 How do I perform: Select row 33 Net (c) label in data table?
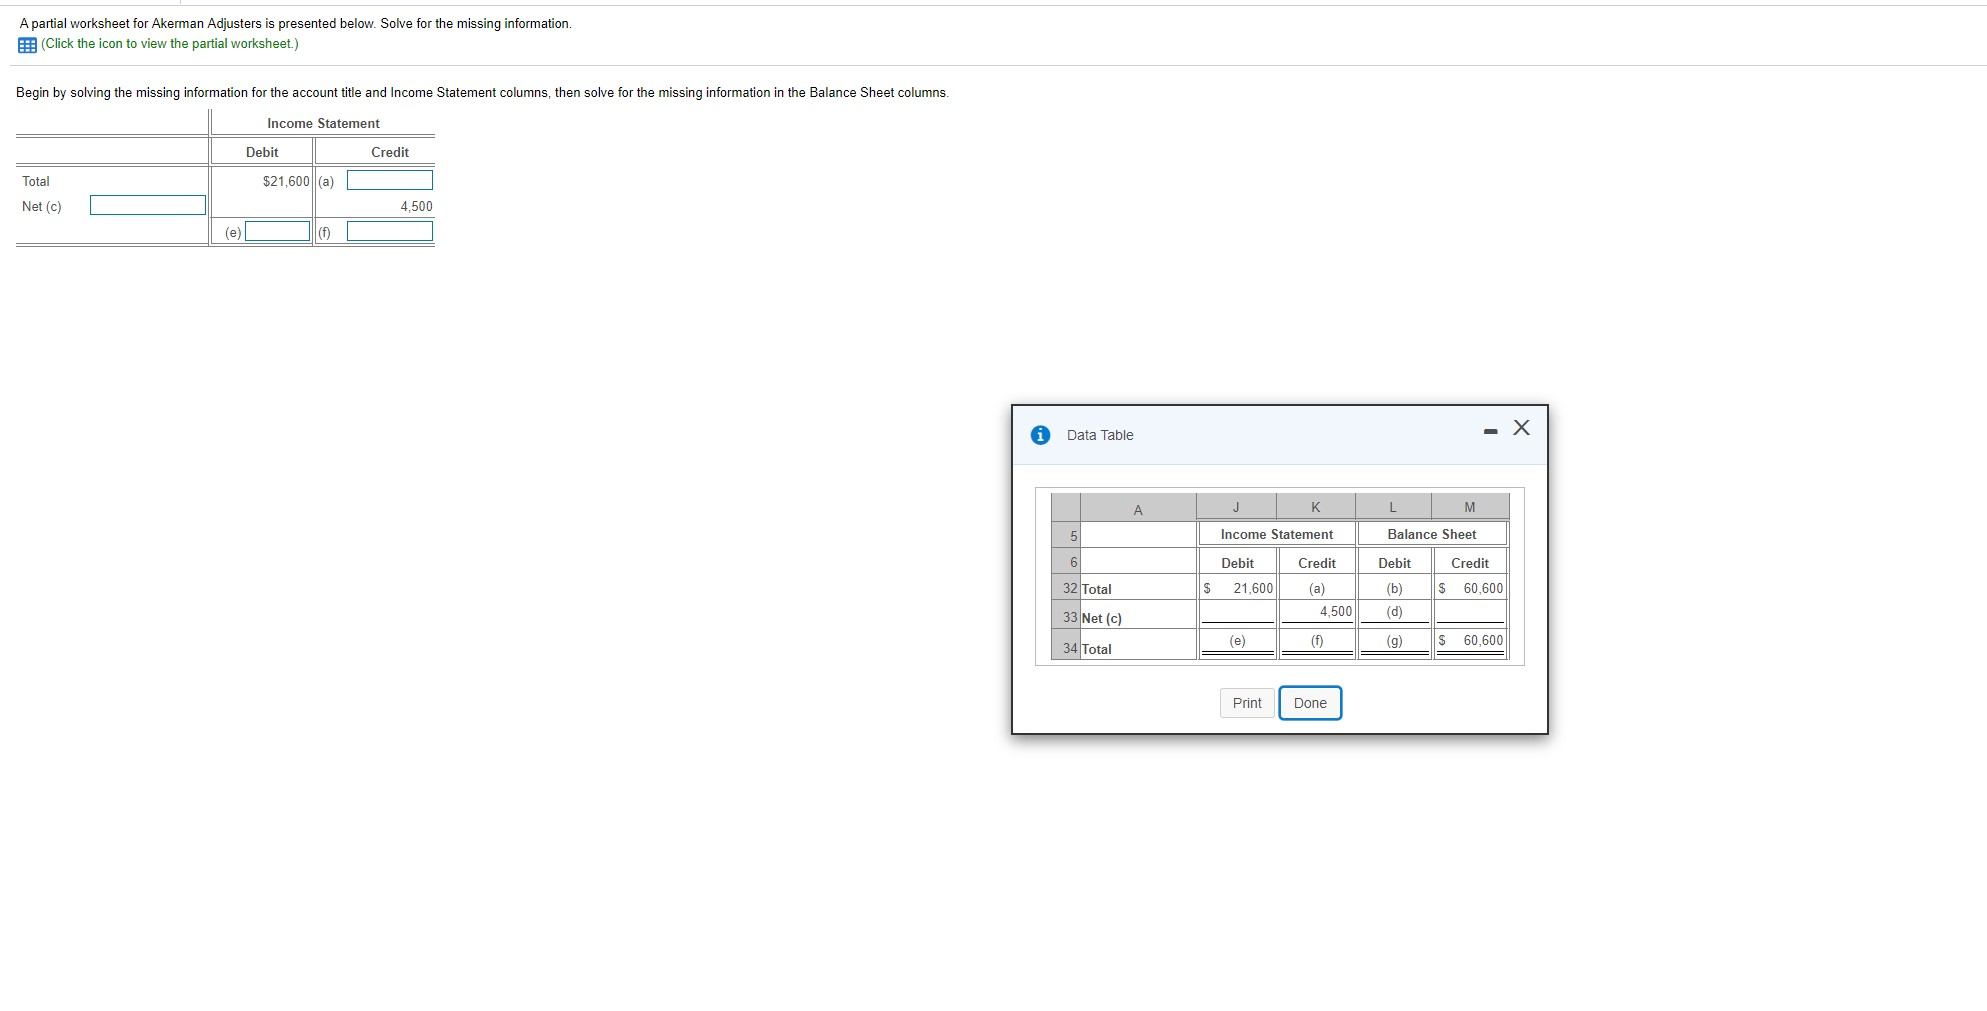[1100, 617]
